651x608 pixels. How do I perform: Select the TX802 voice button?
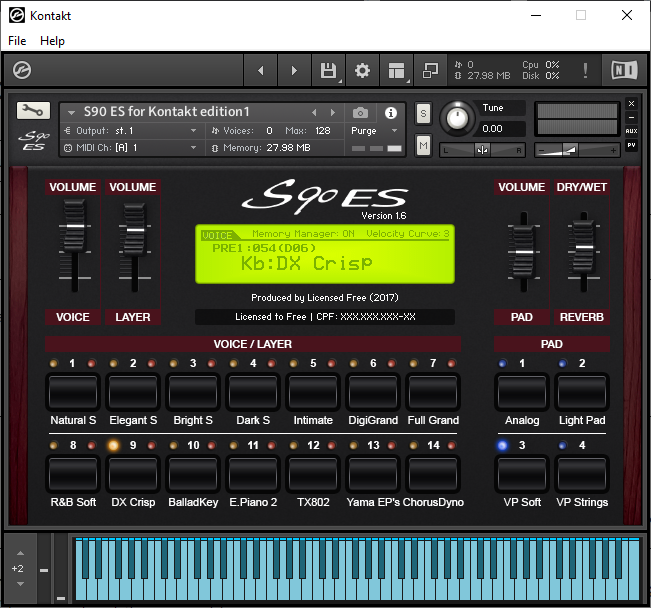pos(313,474)
